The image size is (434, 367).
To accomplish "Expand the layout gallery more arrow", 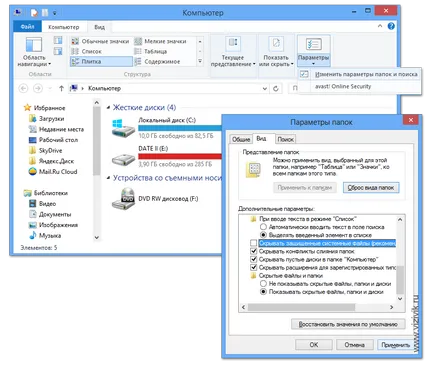I will coord(200,61).
